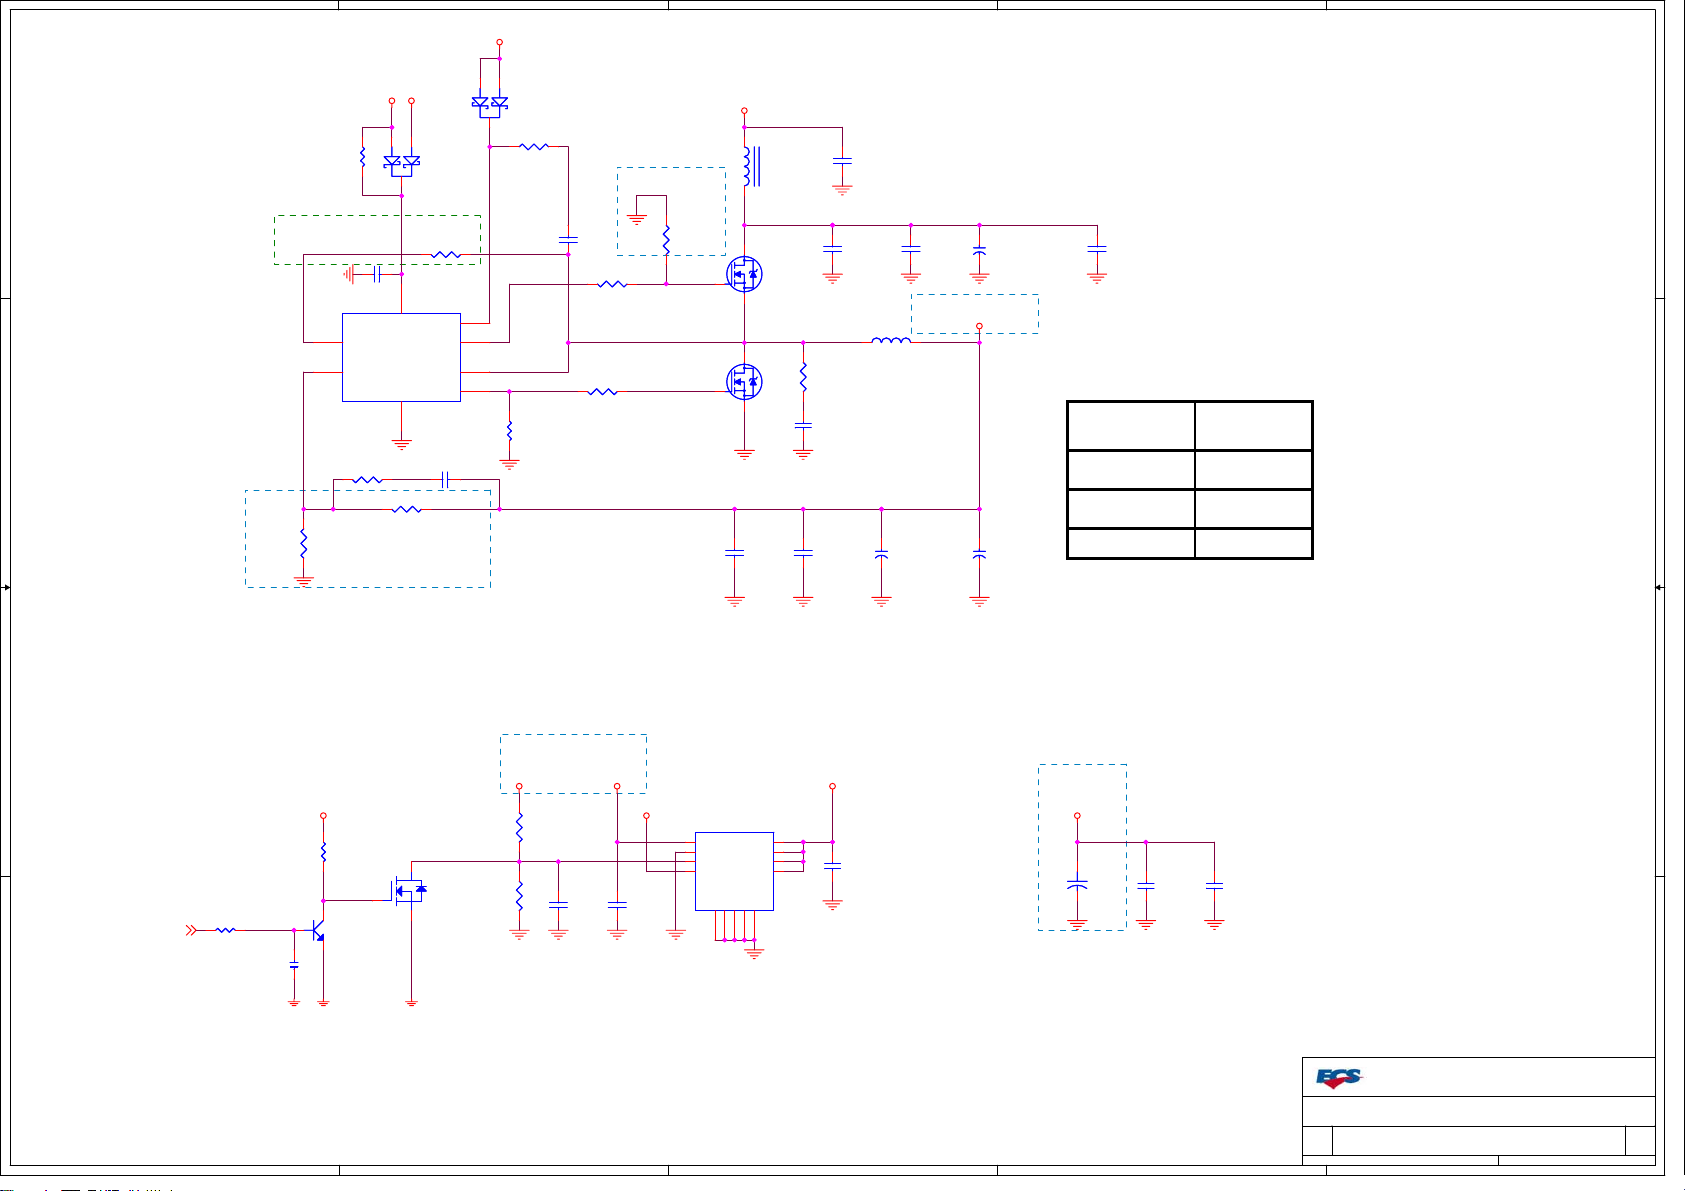The height and width of the screenshot is (1191, 1685).
Task: Select the ground symbol beneath the controller IC
Action: click(401, 443)
